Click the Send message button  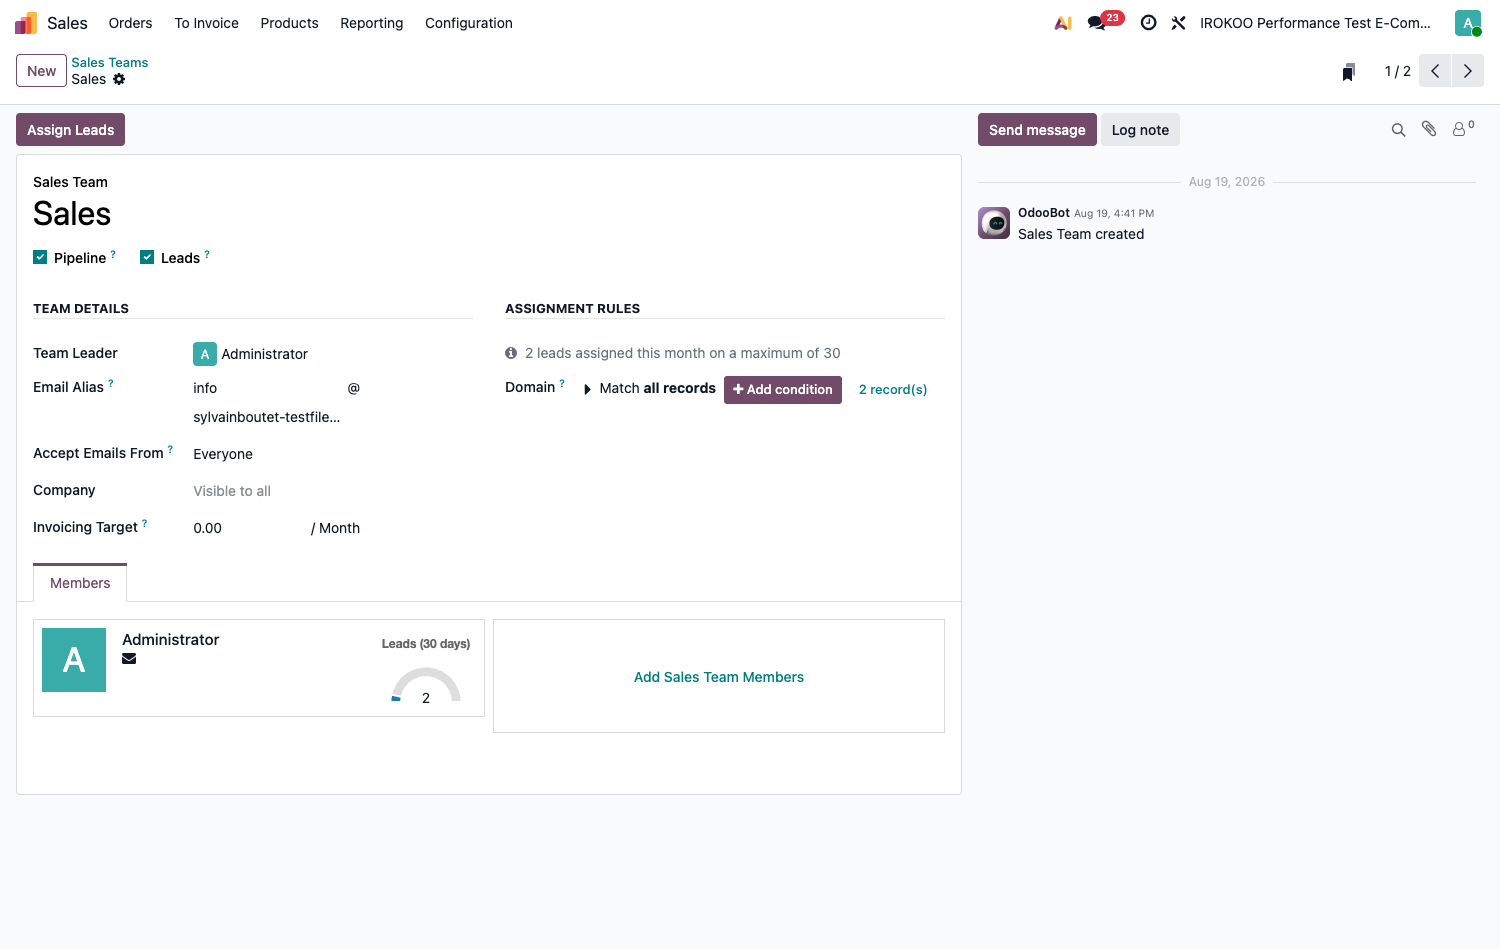point(1037,130)
